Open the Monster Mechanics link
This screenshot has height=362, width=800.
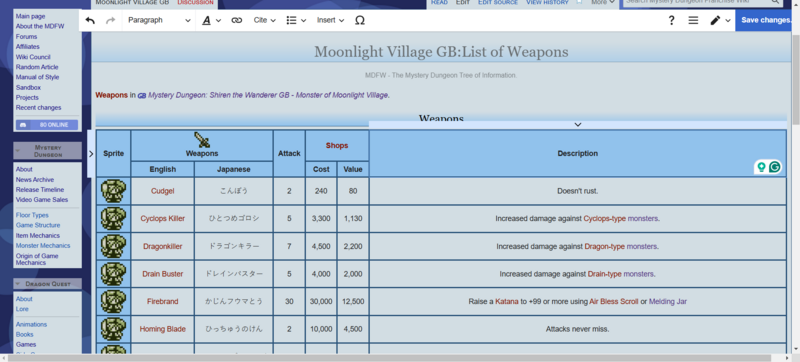pyautogui.click(x=43, y=246)
